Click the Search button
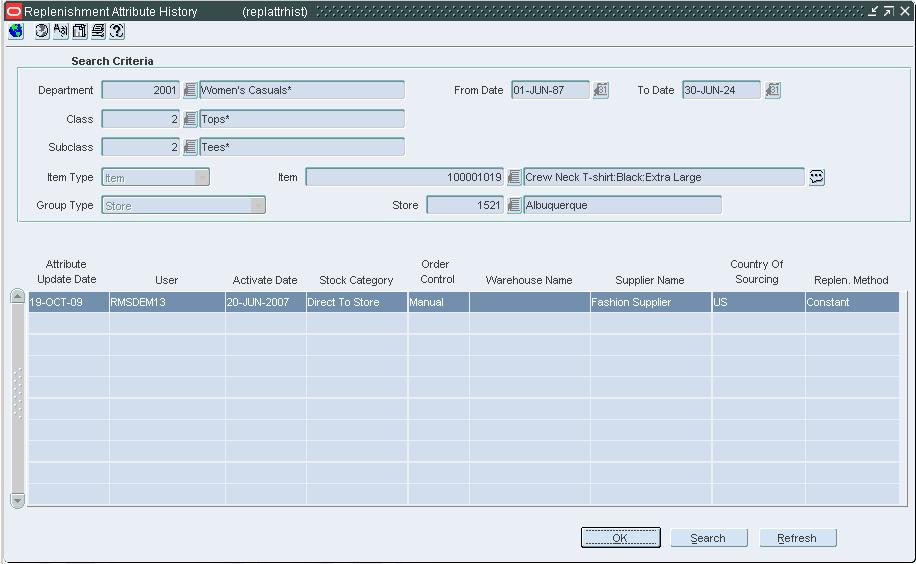 pos(709,538)
